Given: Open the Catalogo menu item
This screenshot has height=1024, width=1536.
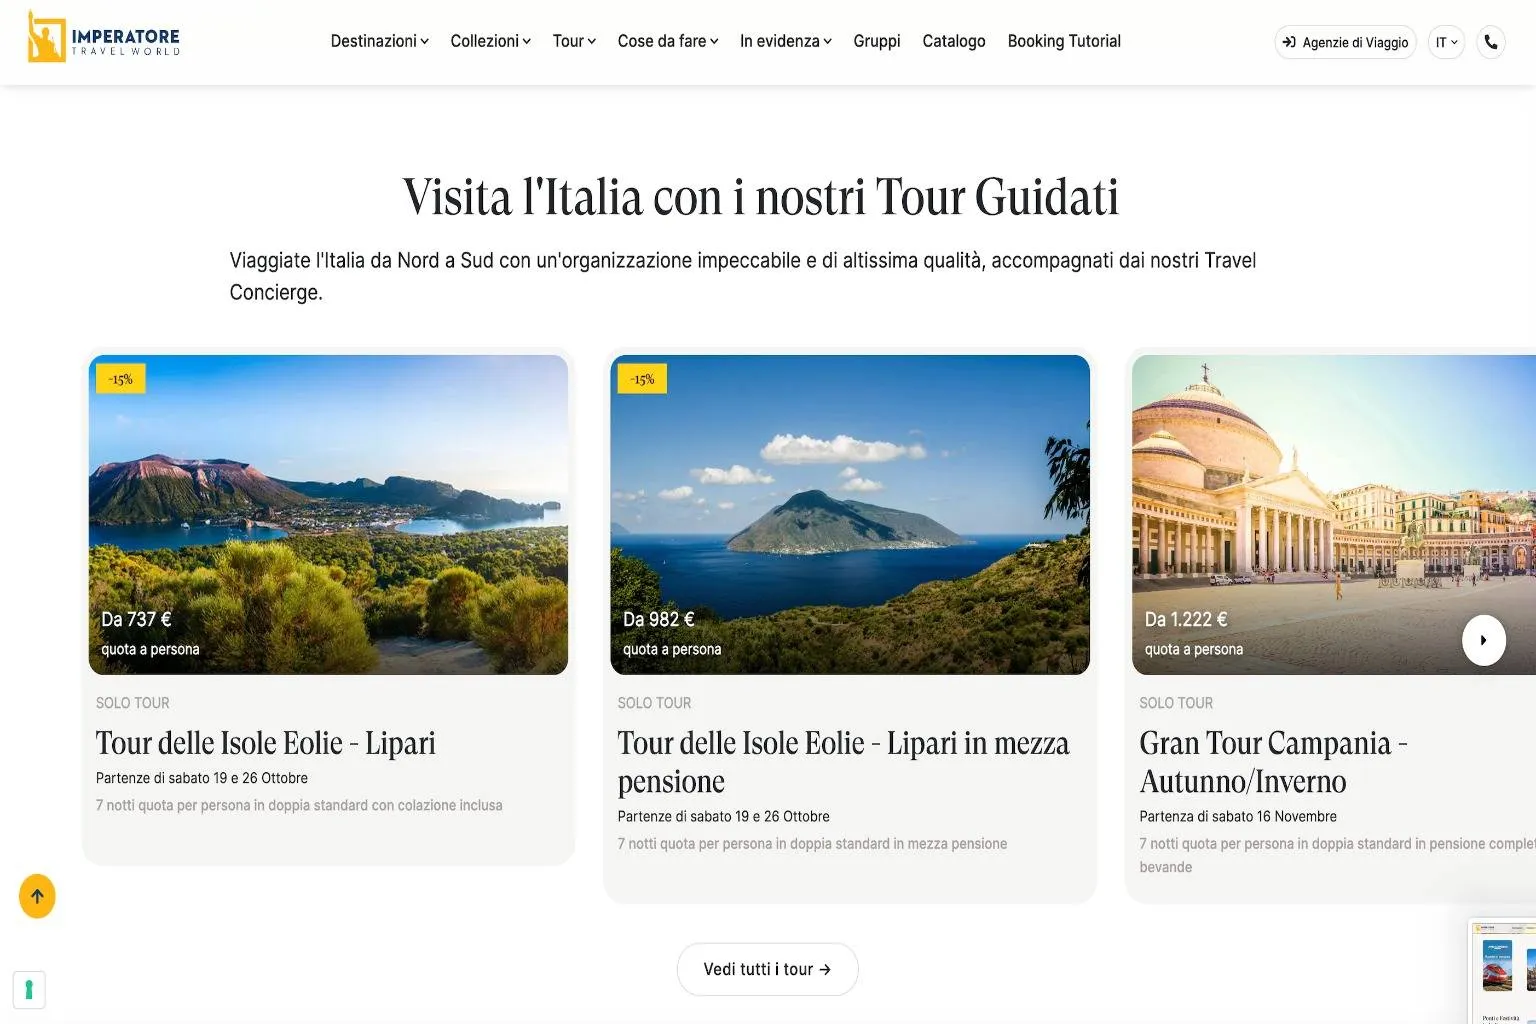Looking at the screenshot, I should pyautogui.click(x=954, y=41).
